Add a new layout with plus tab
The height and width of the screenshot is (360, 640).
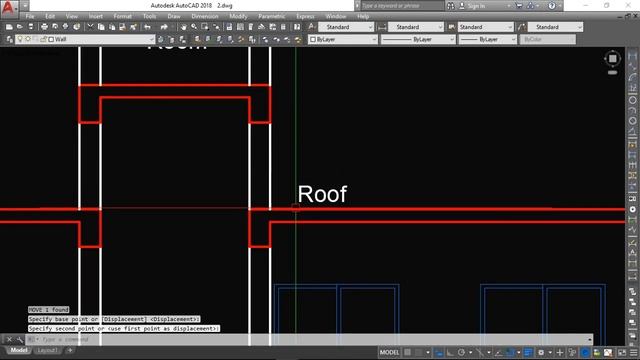point(70,350)
